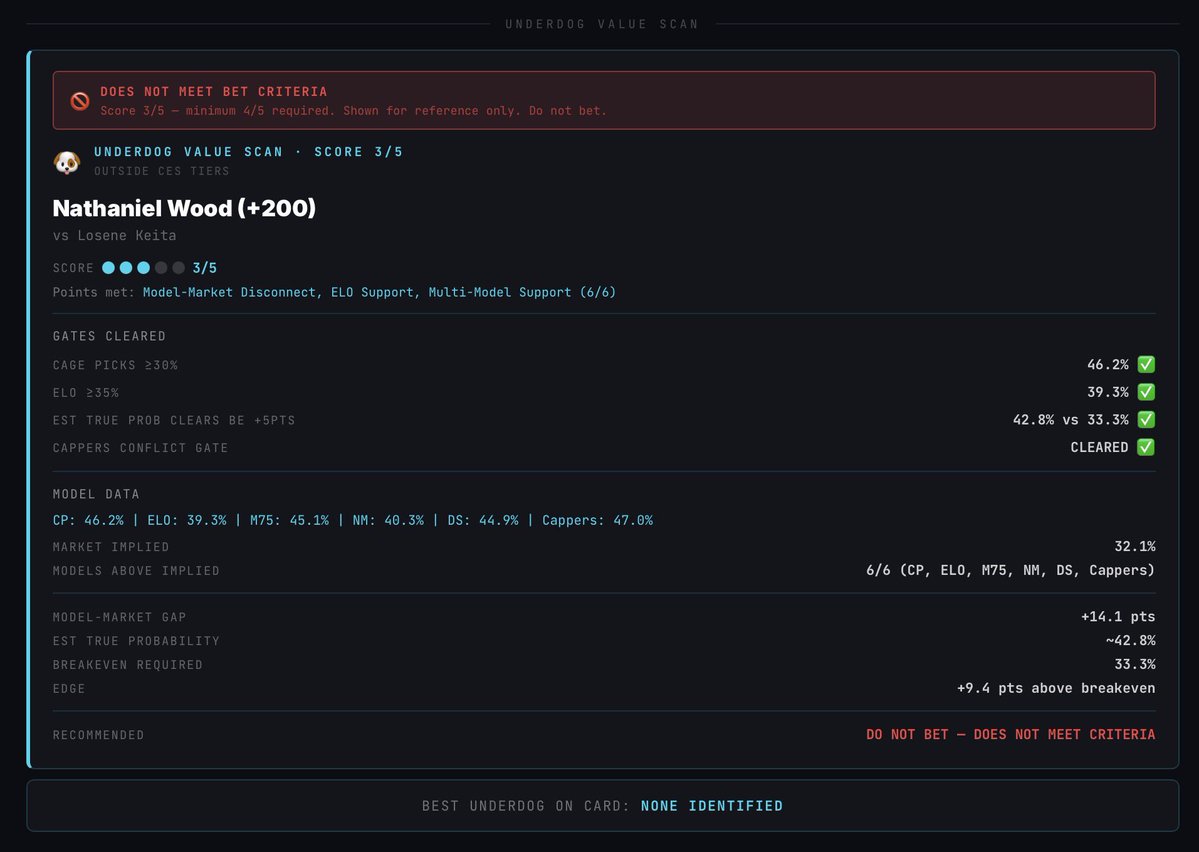Click 'UNDERDOG VALUE SCAN · SCORE 3/5' header

click(x=249, y=151)
